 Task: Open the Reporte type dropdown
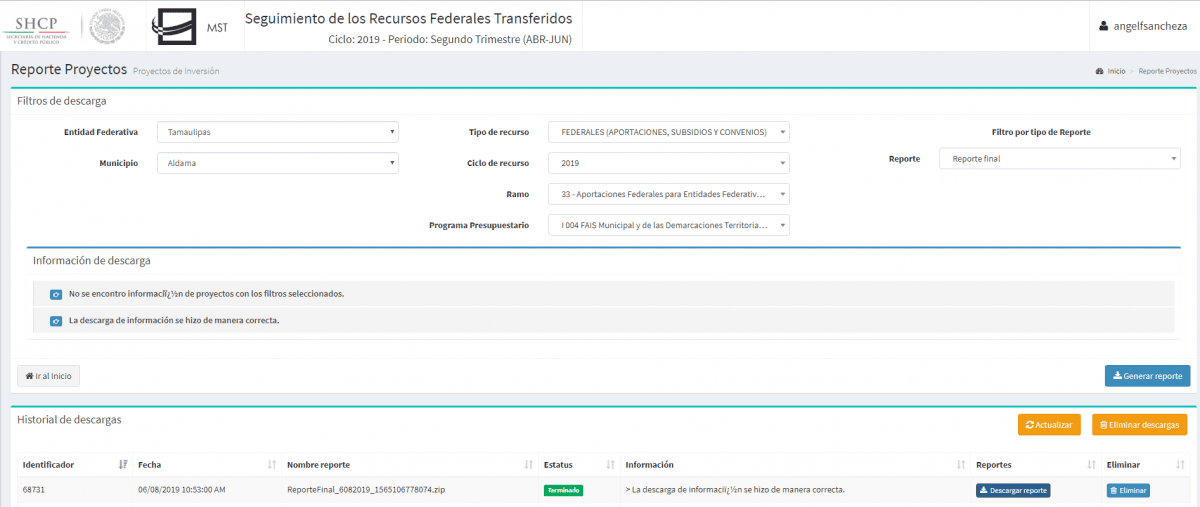tap(1059, 159)
